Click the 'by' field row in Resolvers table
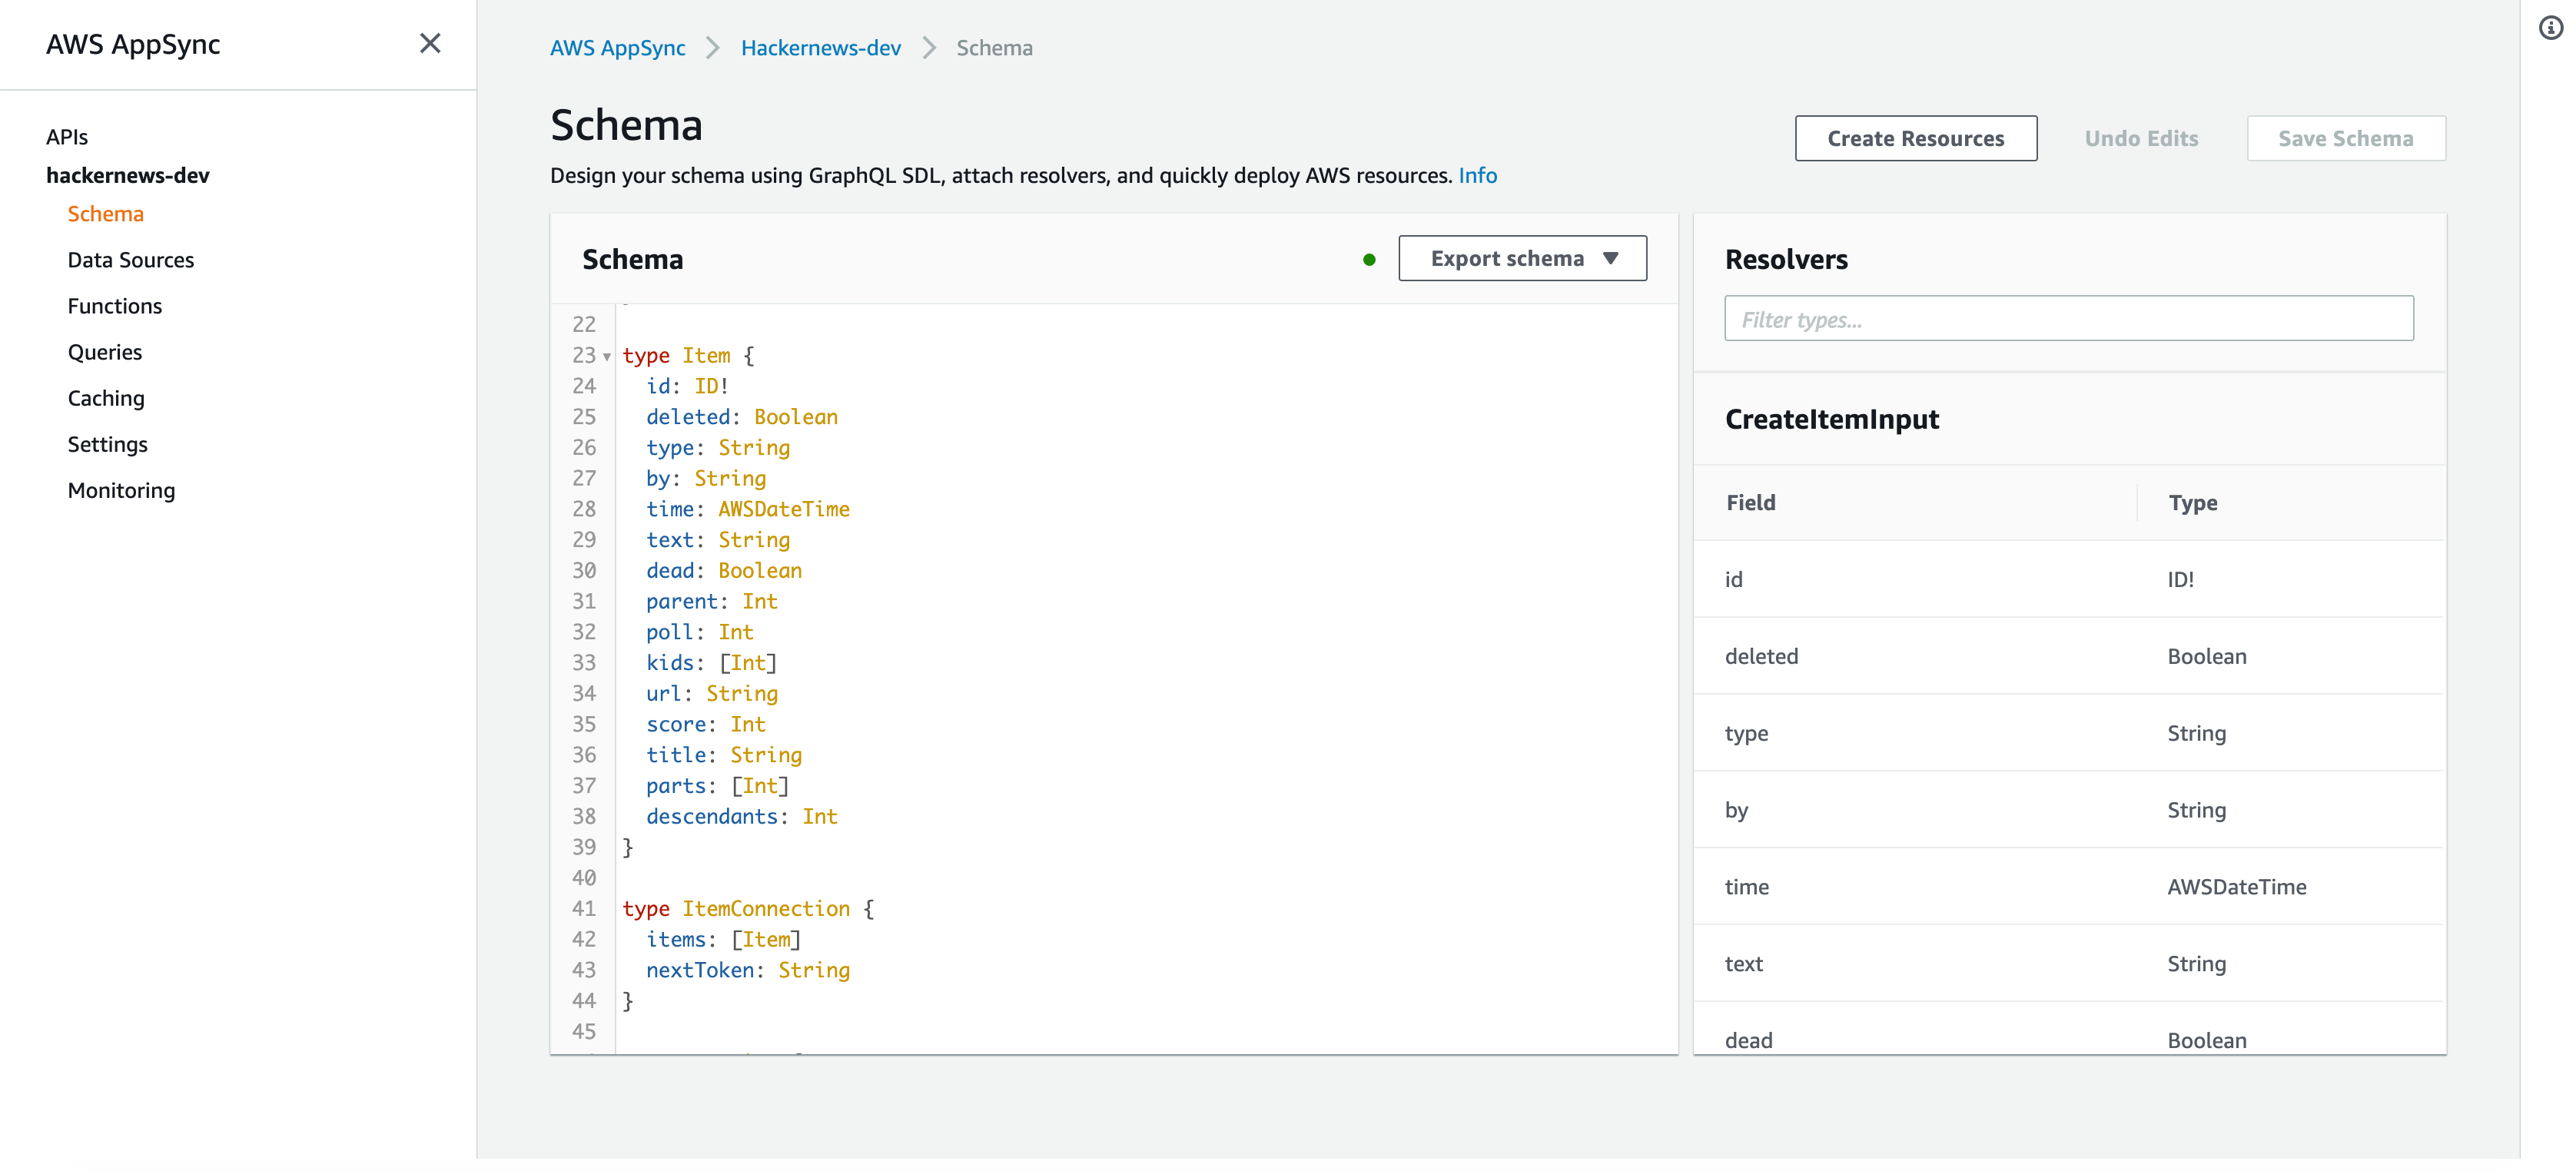Viewport: 2576px width, 1171px height. click(x=2069, y=810)
